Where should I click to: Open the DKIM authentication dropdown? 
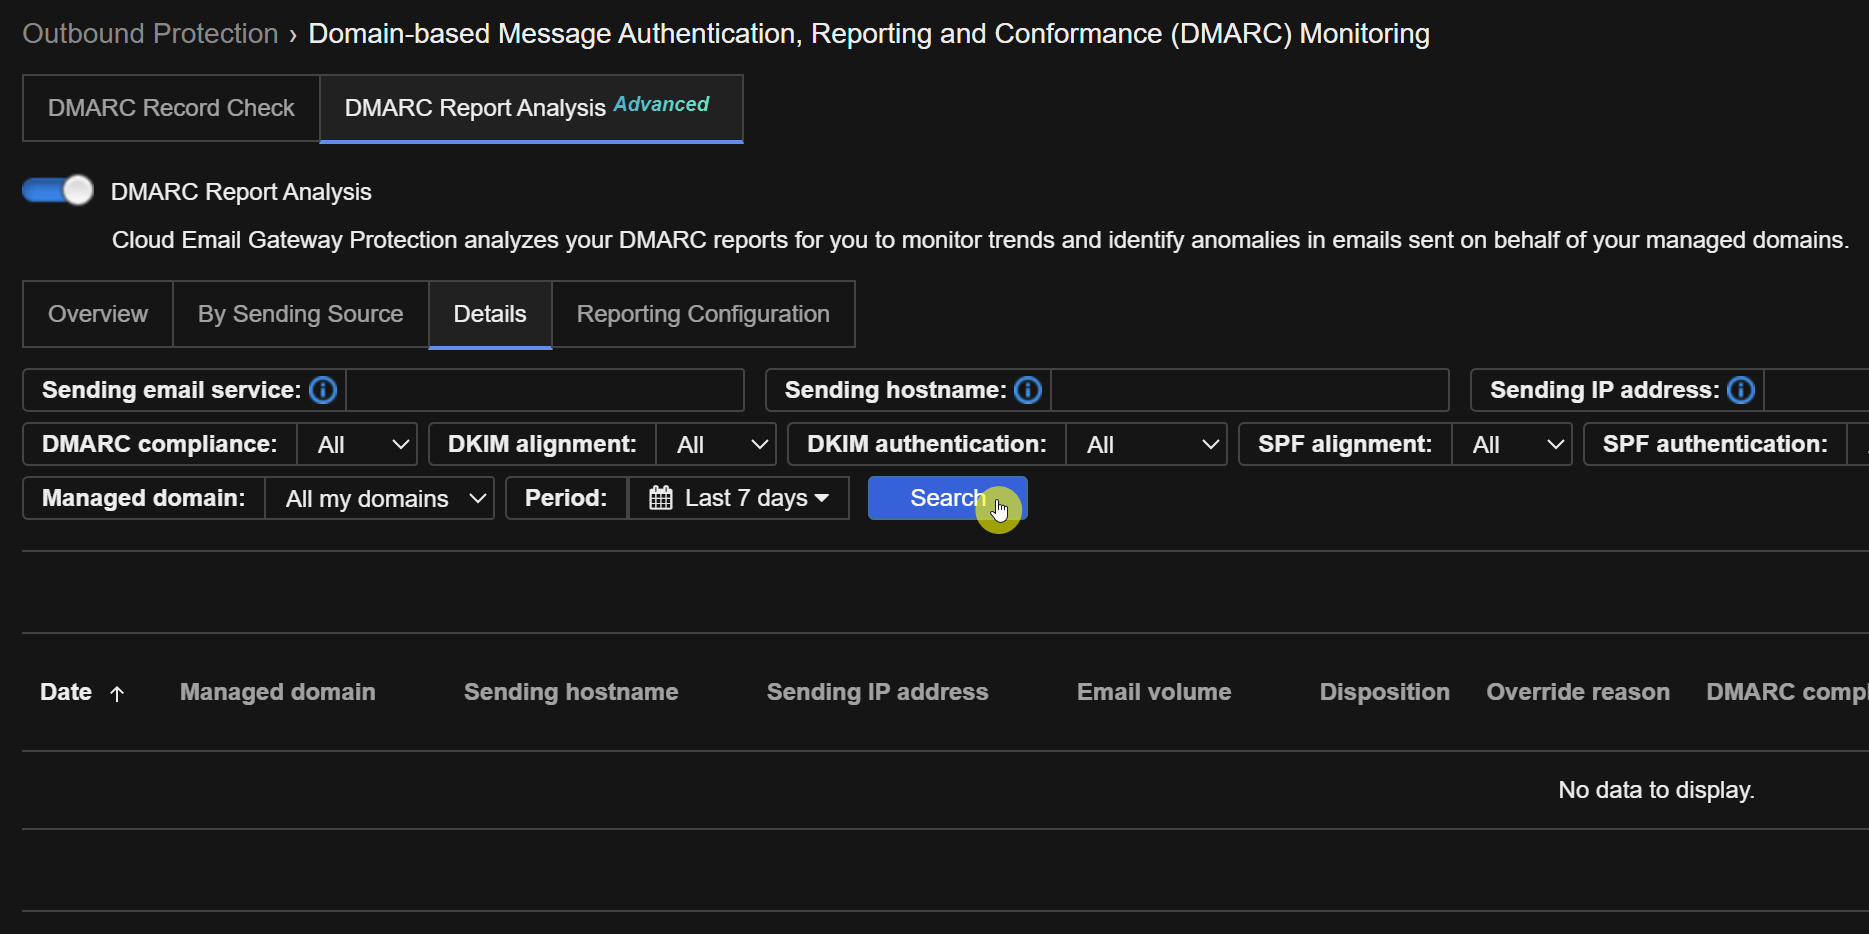[x=1148, y=445]
